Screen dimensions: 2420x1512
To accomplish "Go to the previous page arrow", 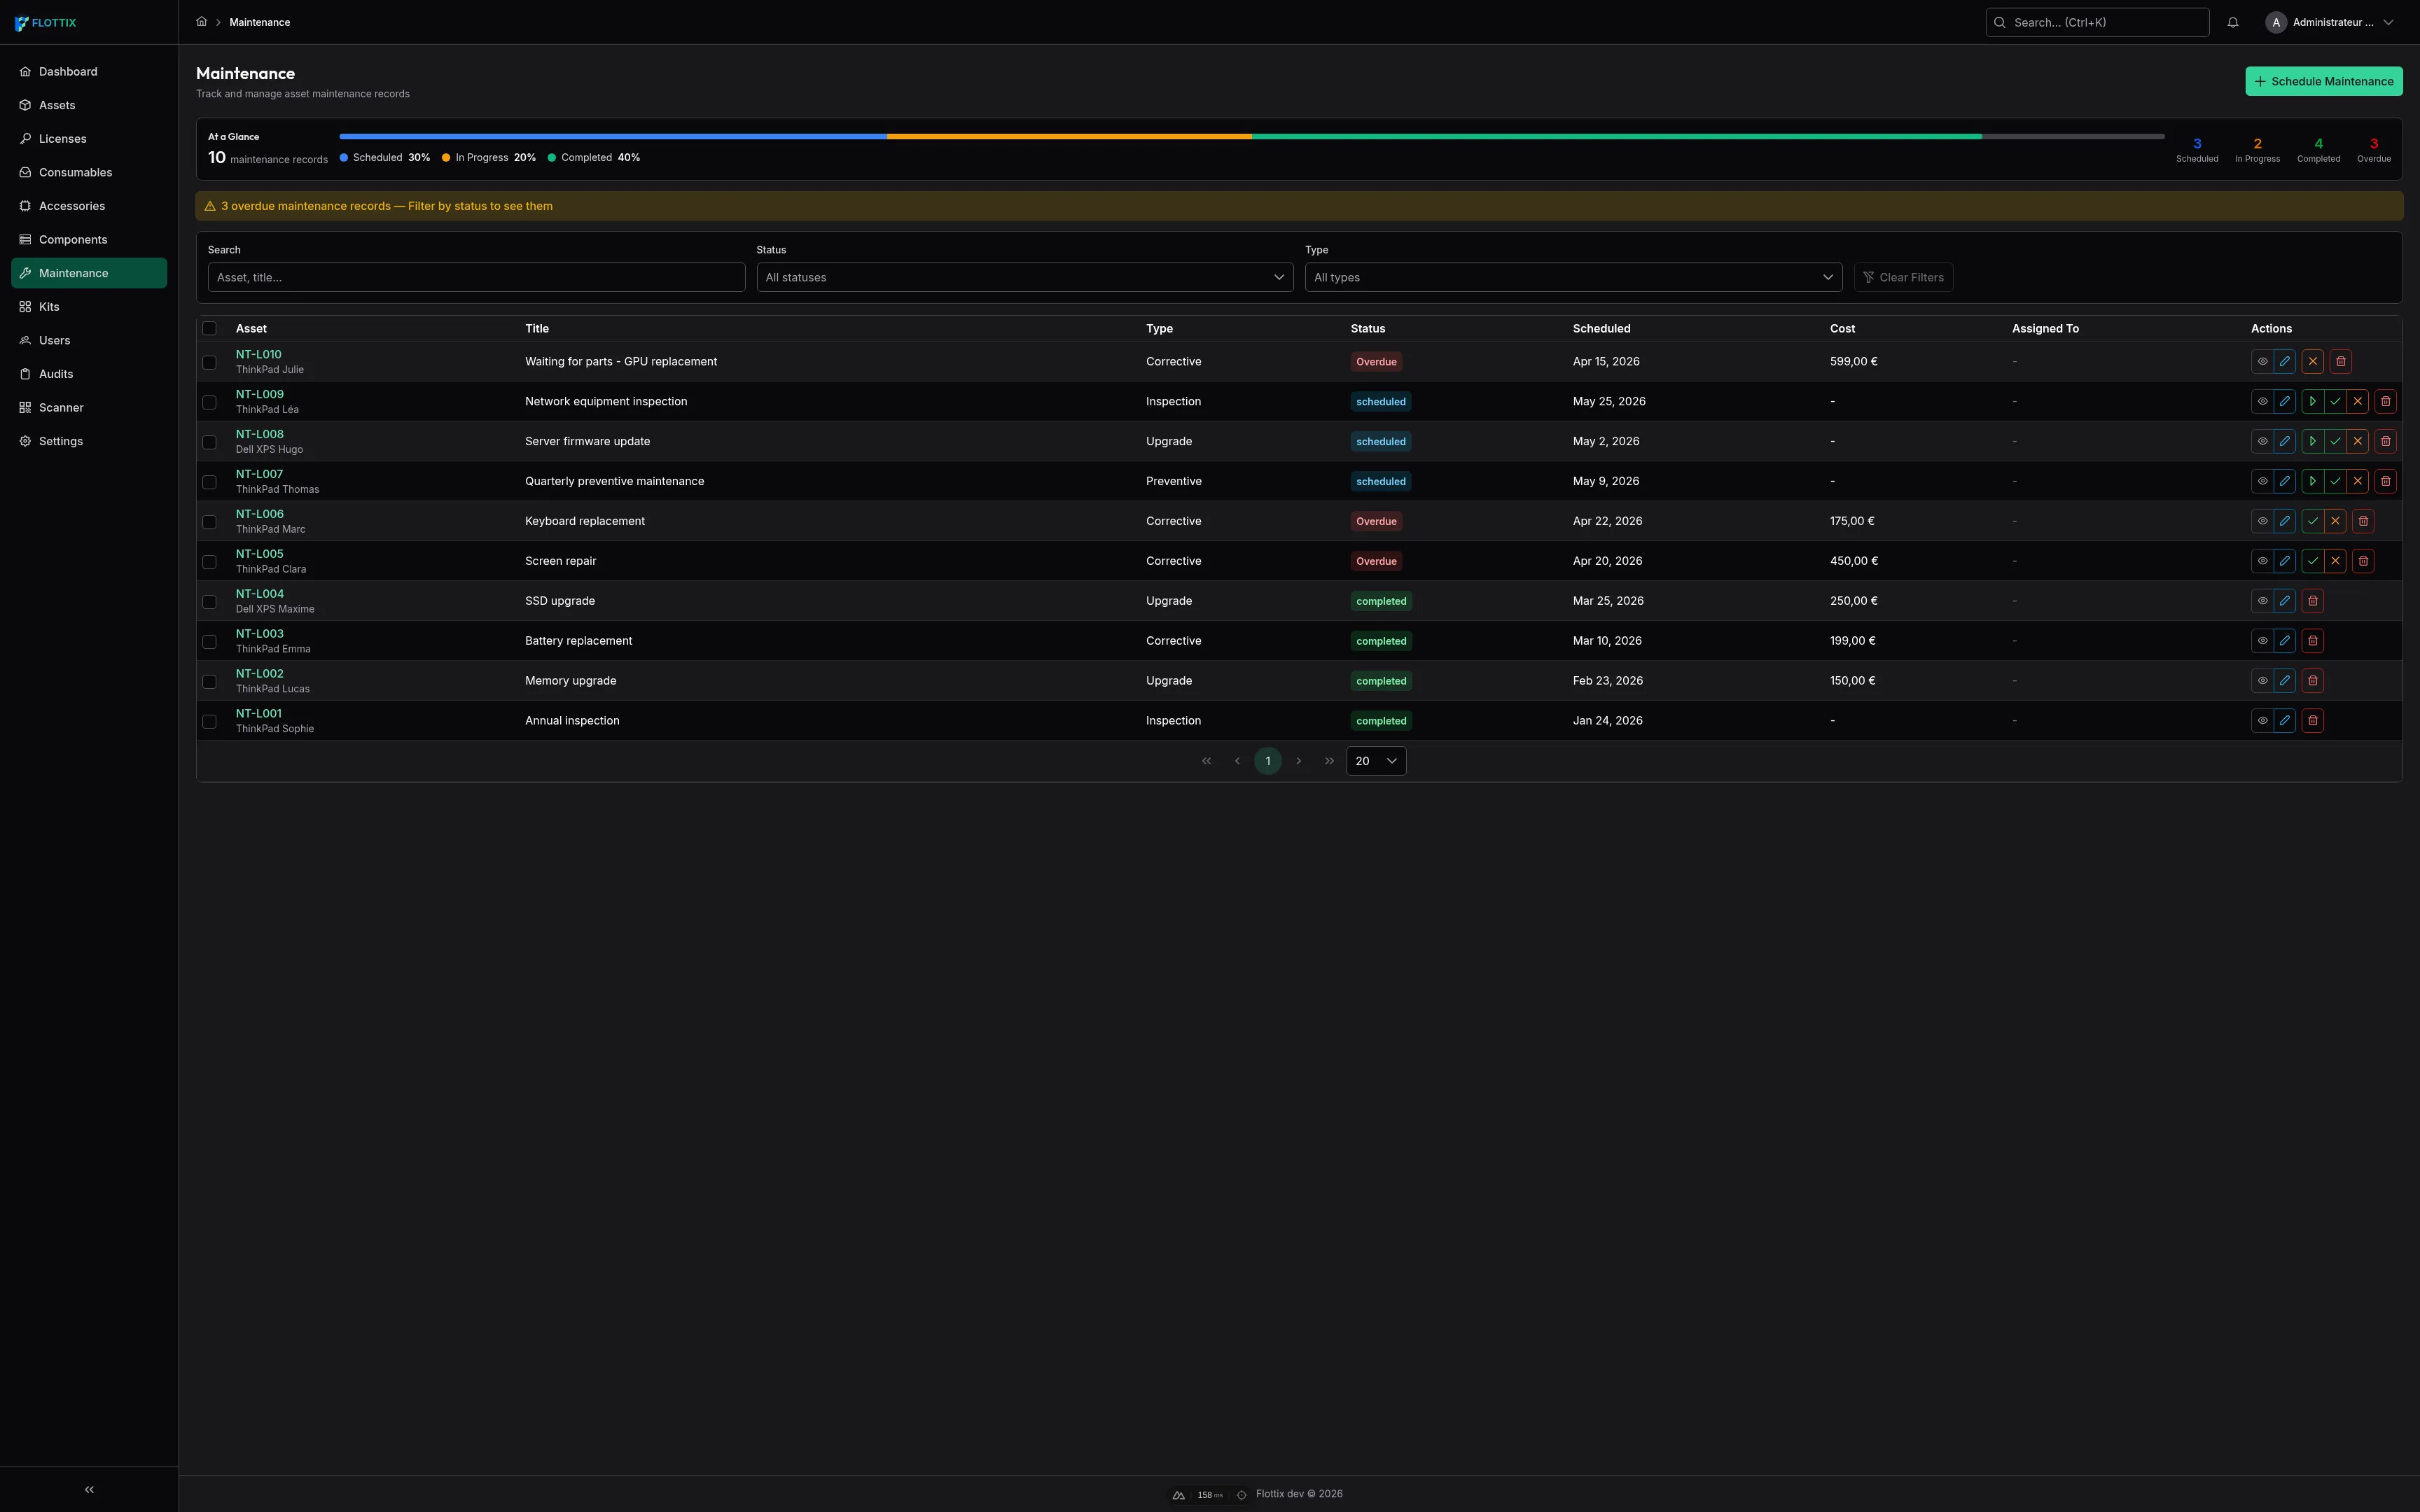I will tap(1237, 761).
